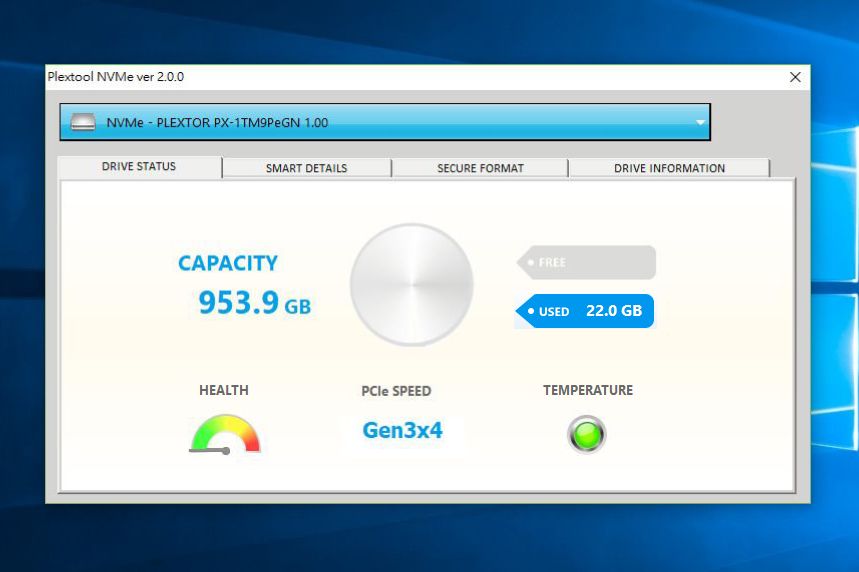Screen dimensions: 859x572
Task: Click the Plextool NVMe ver 2.0.0 title bar
Action: [x=416, y=77]
